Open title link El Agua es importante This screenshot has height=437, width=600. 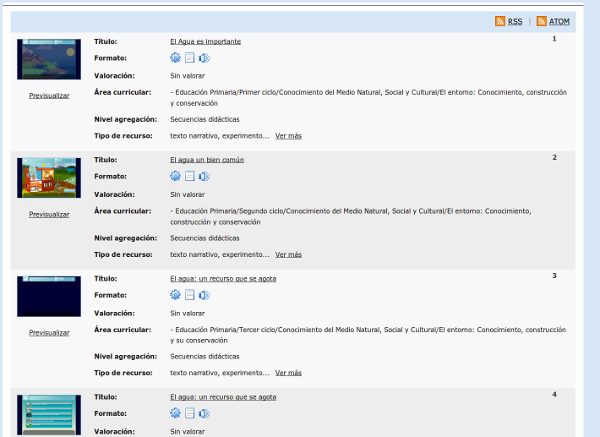[x=205, y=41]
